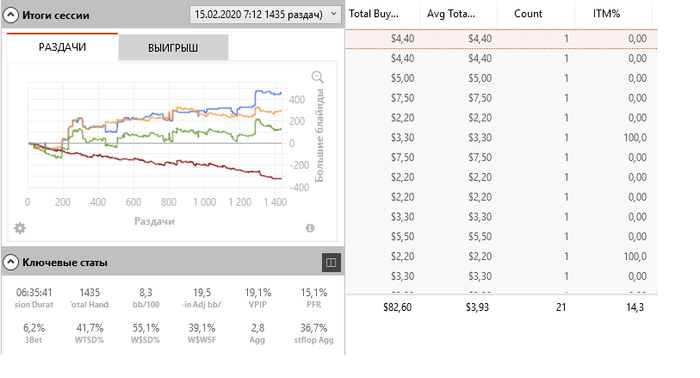Select the highlighted first $4,40 tournament row
Viewport: 700px width, 378px height.
click(x=501, y=38)
